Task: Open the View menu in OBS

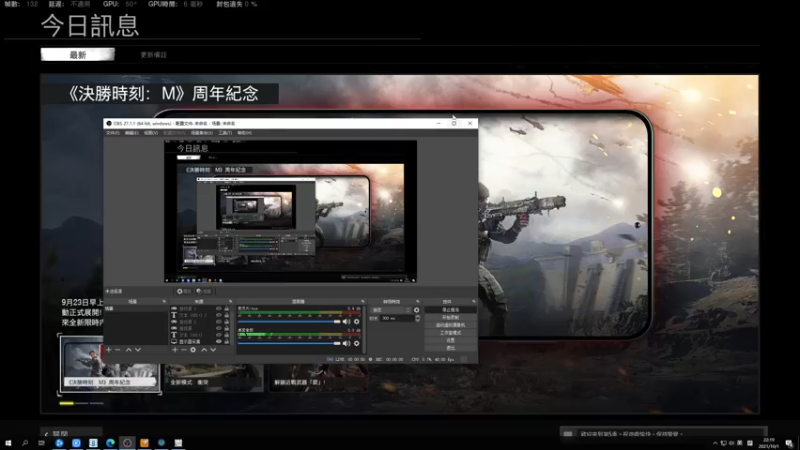Action: pos(151,133)
